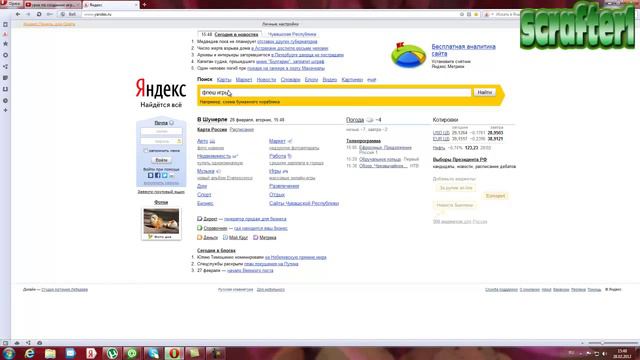Toggle the 'запомнить меня' checkbox
The image size is (640, 360).
click(x=146, y=151)
